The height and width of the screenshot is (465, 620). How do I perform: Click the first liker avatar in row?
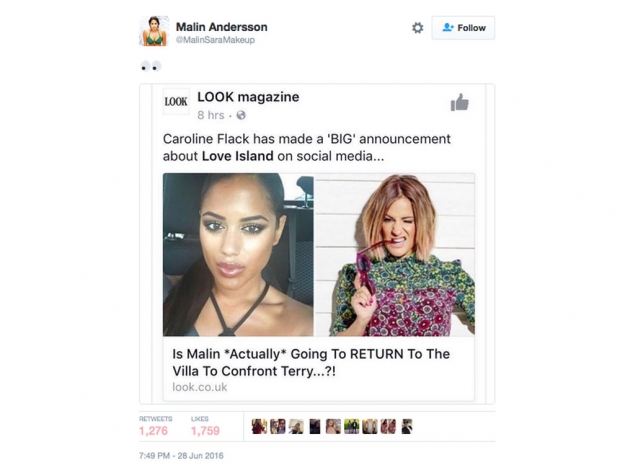coord(259,427)
